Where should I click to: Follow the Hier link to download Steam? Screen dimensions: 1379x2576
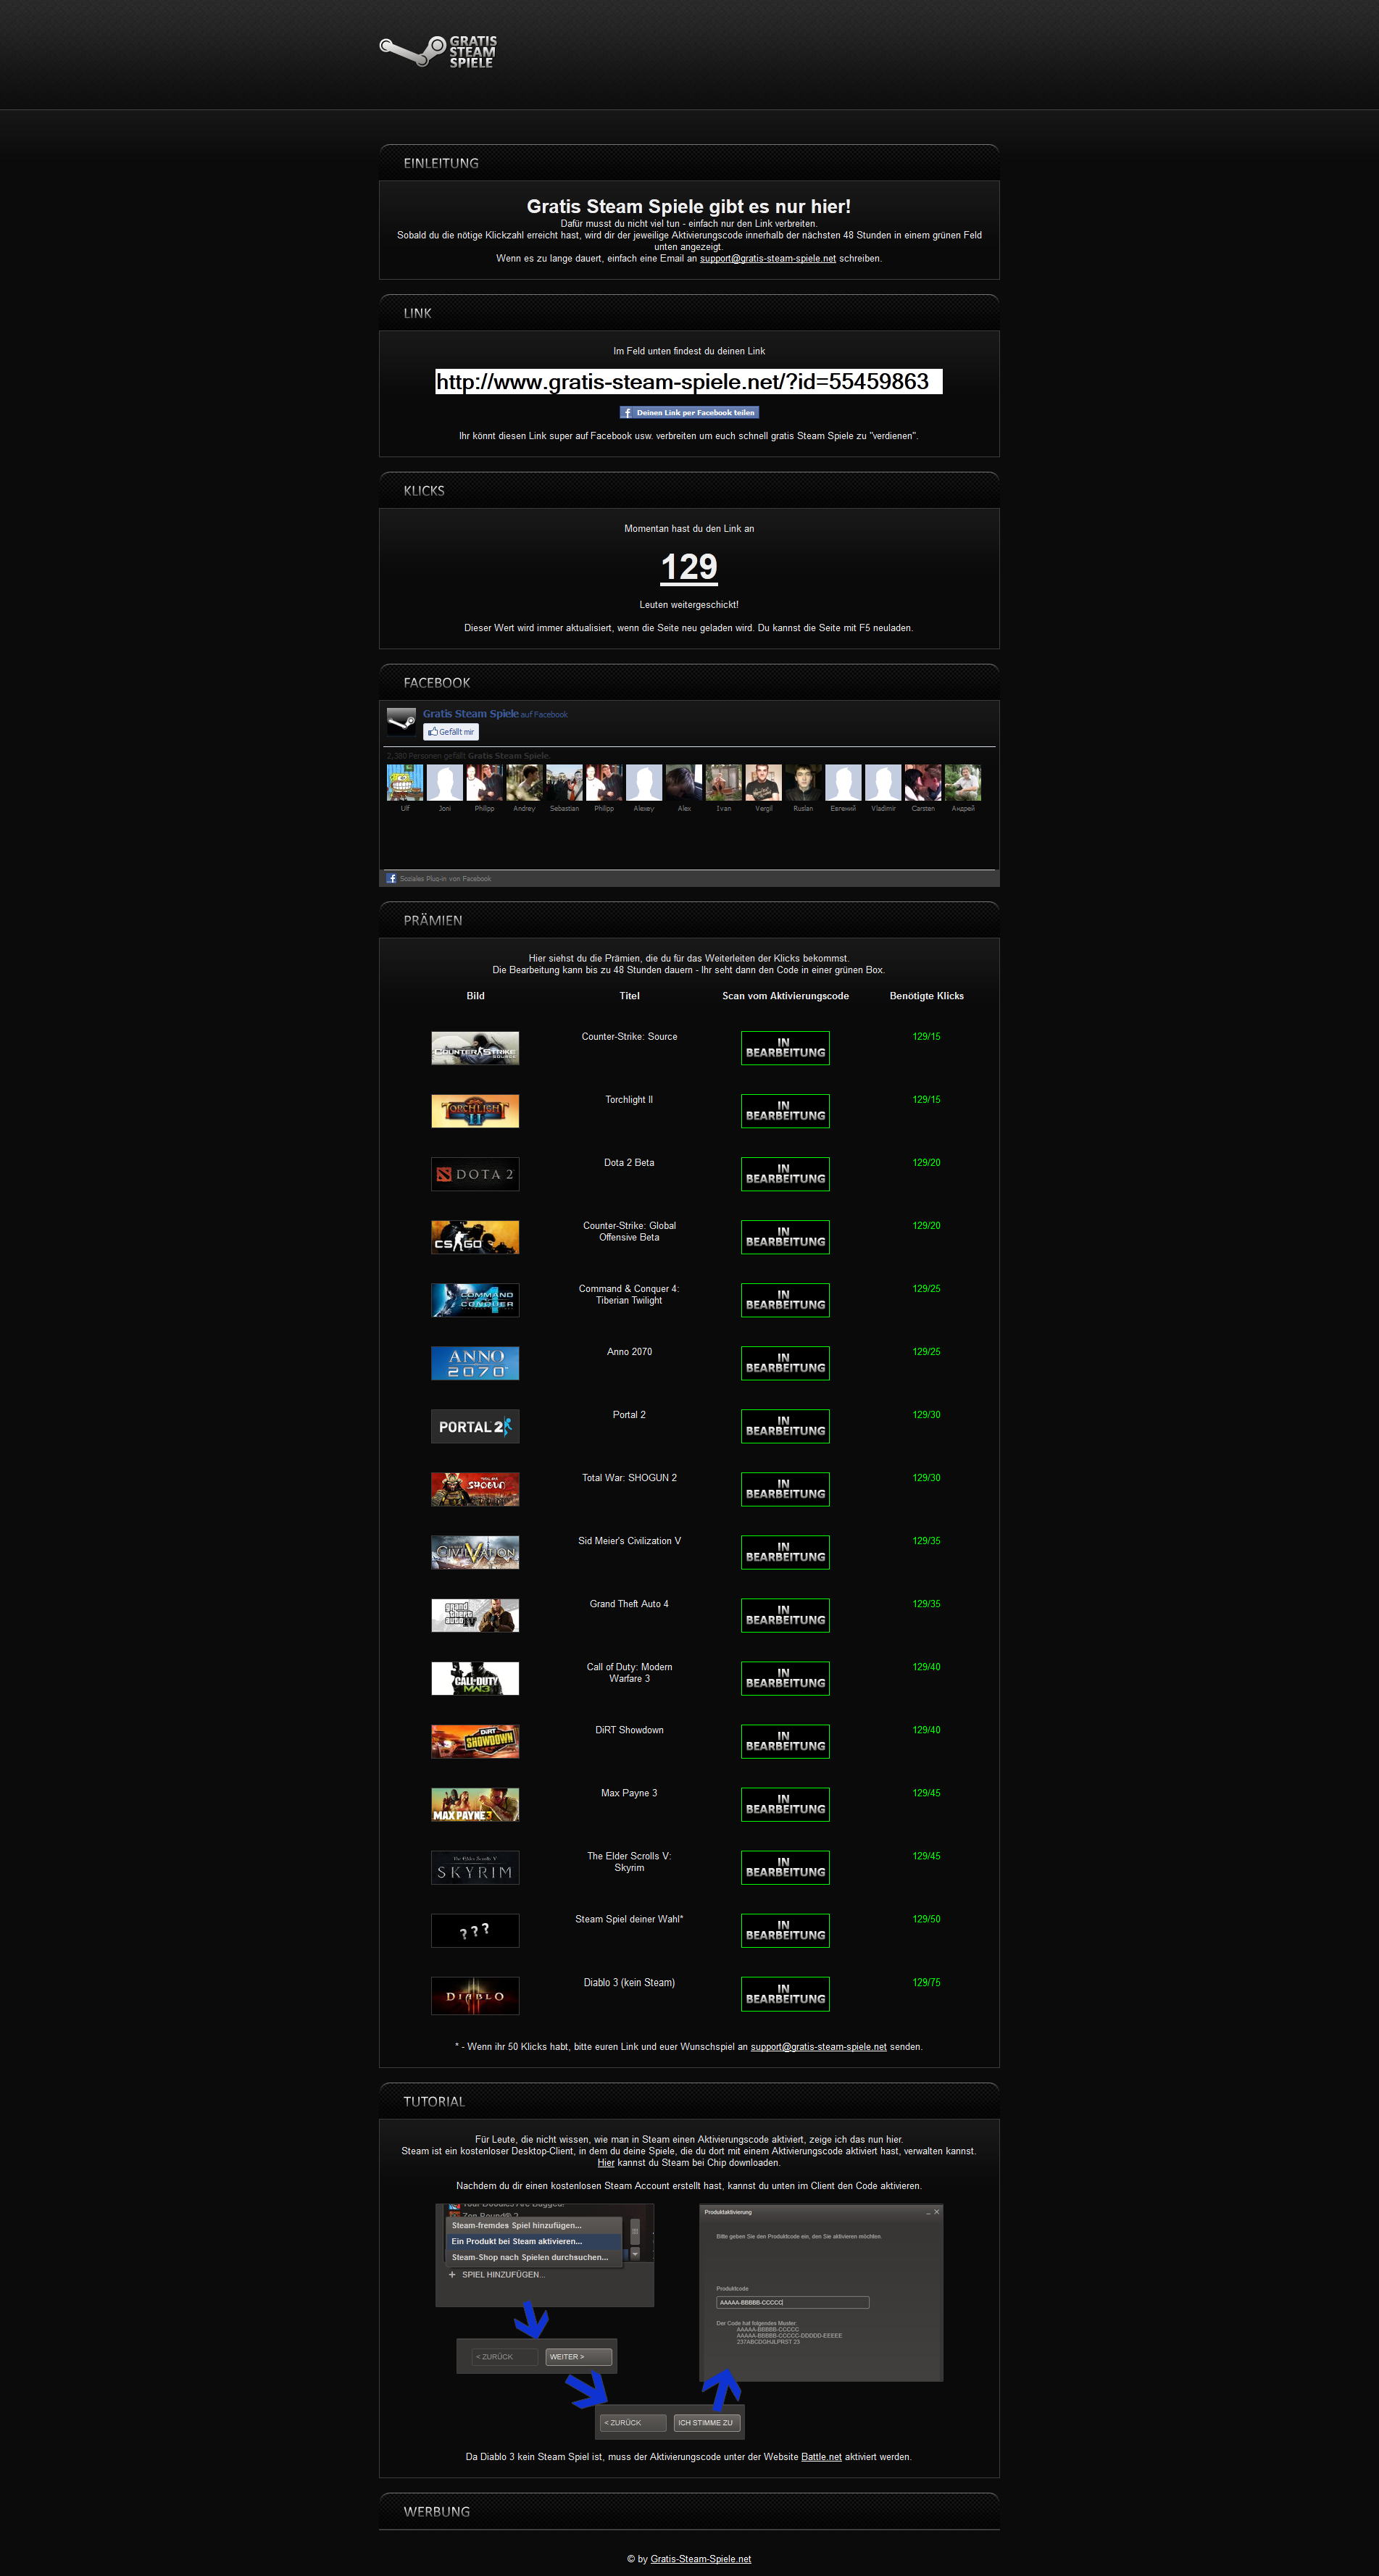coord(606,2163)
